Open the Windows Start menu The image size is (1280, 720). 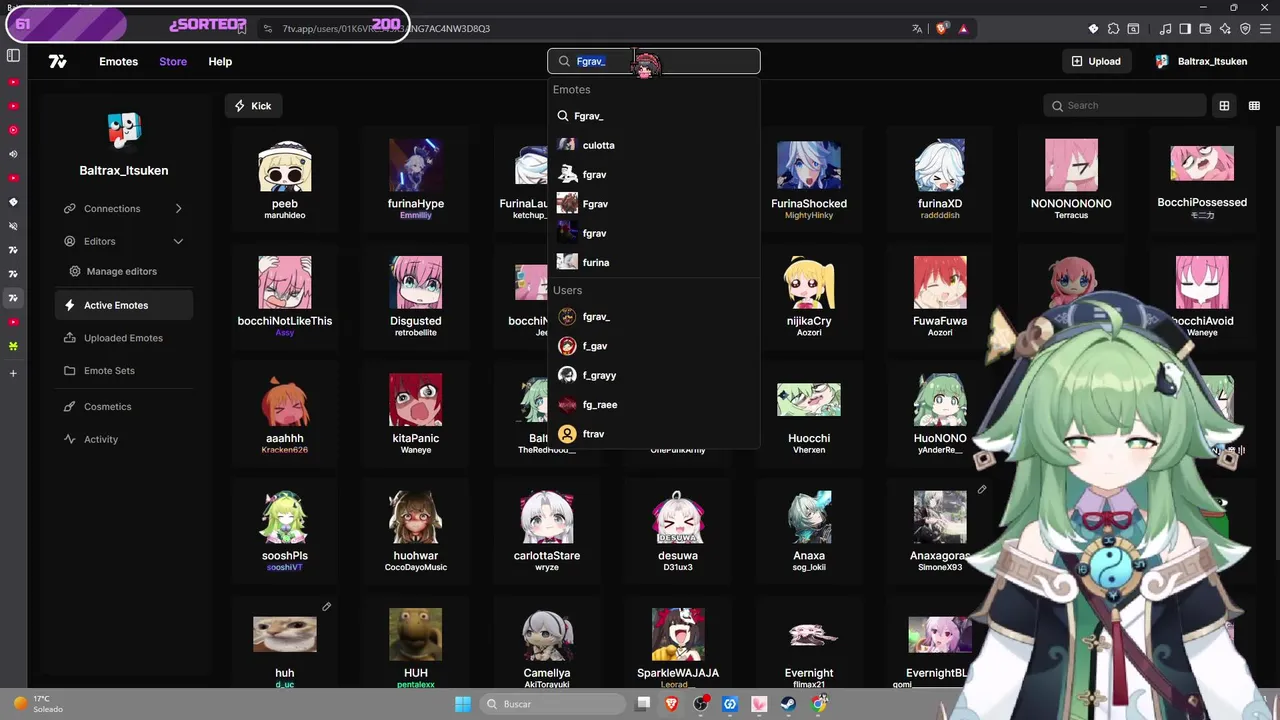click(463, 704)
